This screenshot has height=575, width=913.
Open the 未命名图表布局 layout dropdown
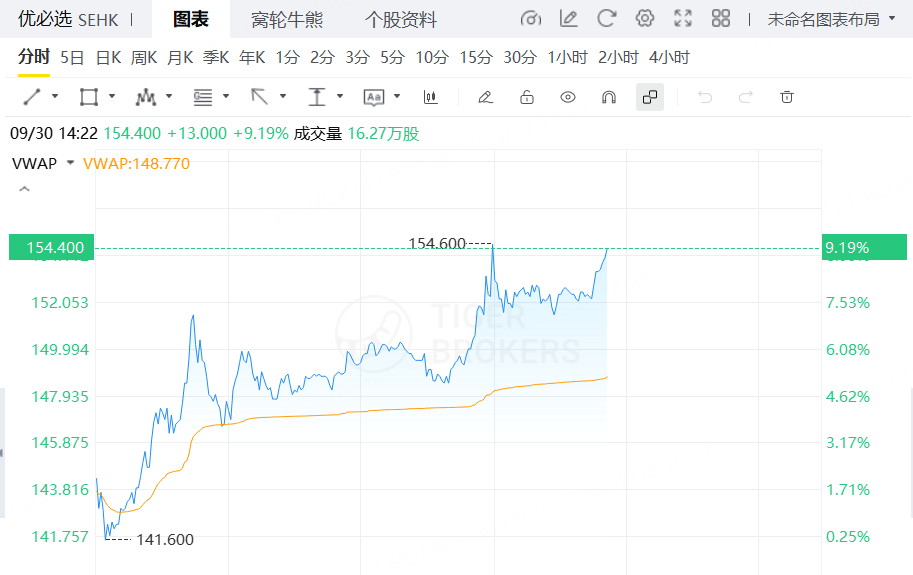tap(831, 19)
